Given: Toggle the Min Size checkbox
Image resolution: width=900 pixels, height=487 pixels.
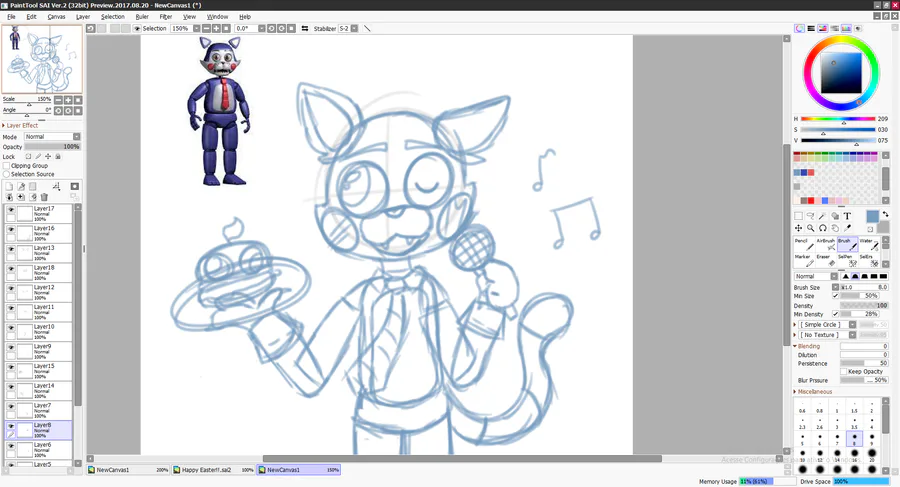Looking at the screenshot, I should click(x=836, y=296).
